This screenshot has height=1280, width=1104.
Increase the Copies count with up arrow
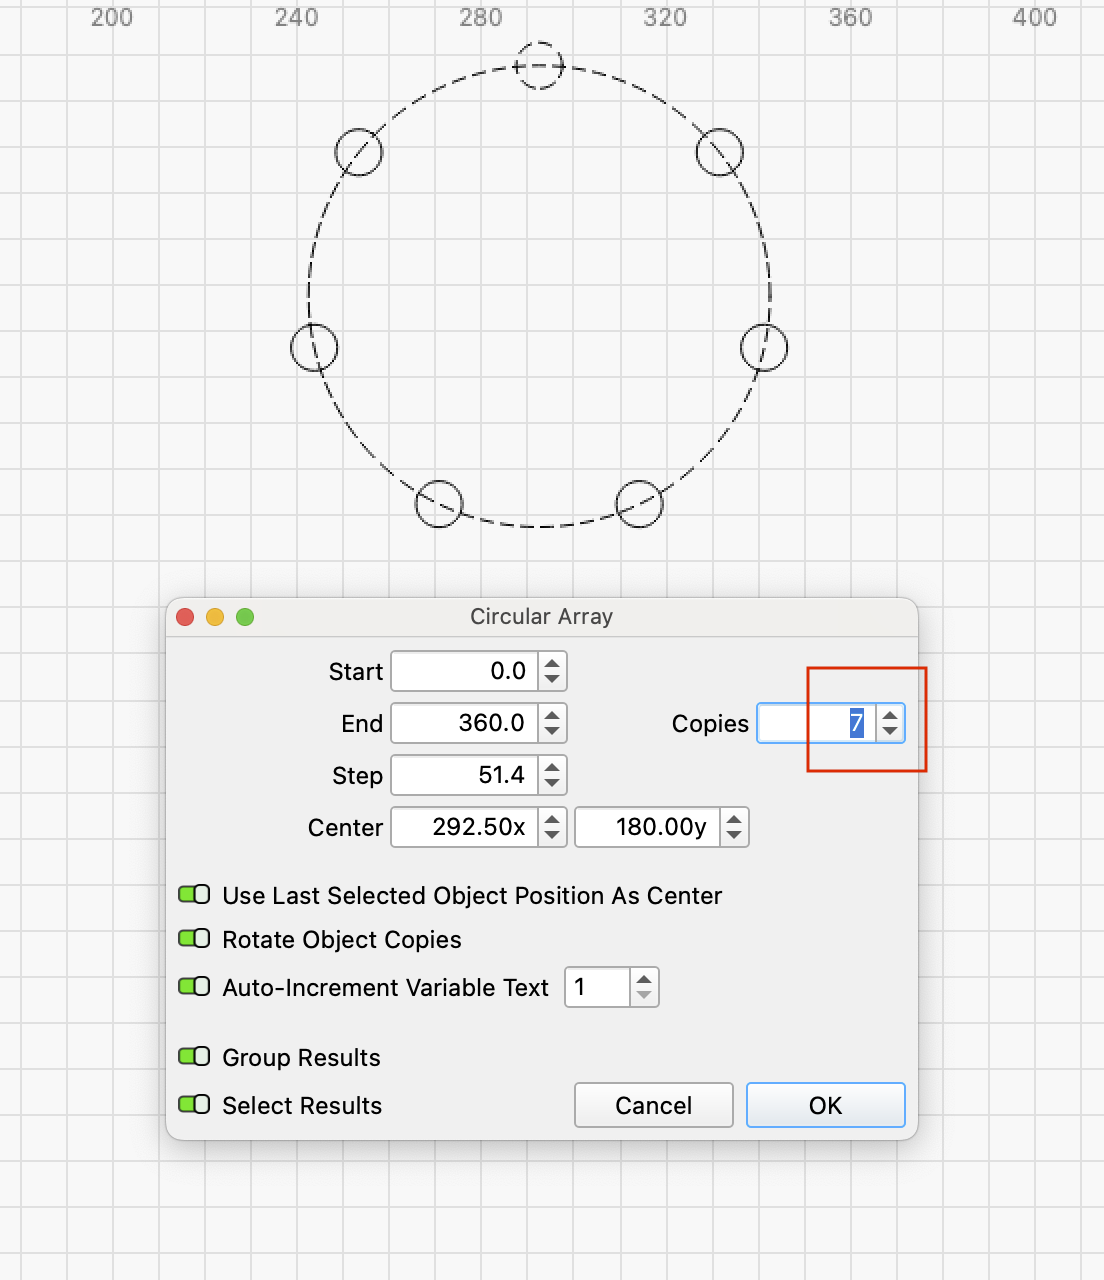click(x=890, y=715)
